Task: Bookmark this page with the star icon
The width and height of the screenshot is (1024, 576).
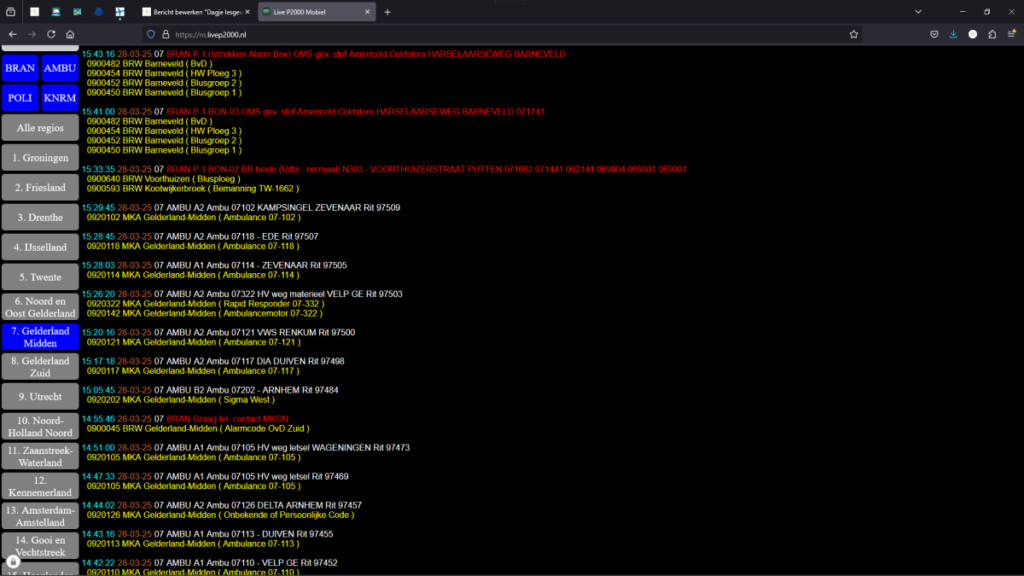Action: 853,33
